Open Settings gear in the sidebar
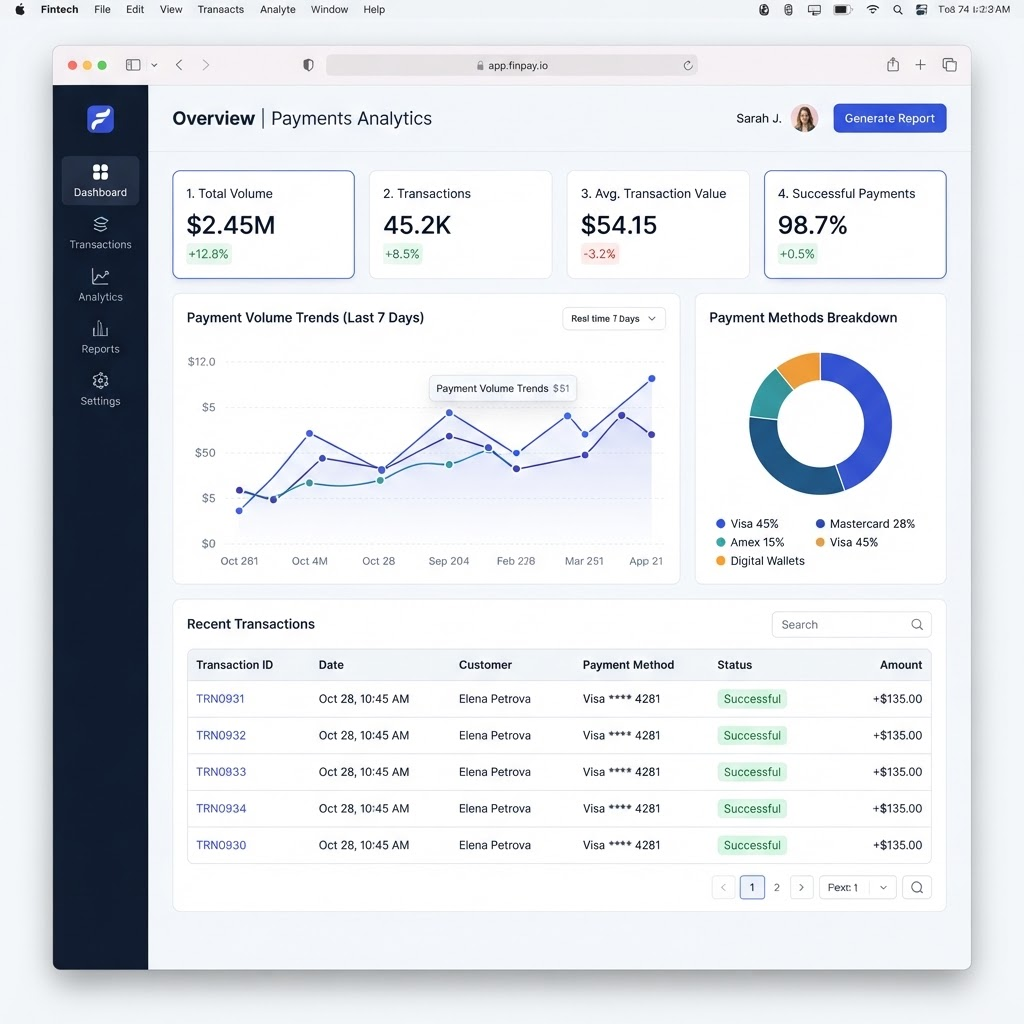Image resolution: width=1024 pixels, height=1024 pixels. pos(101,390)
